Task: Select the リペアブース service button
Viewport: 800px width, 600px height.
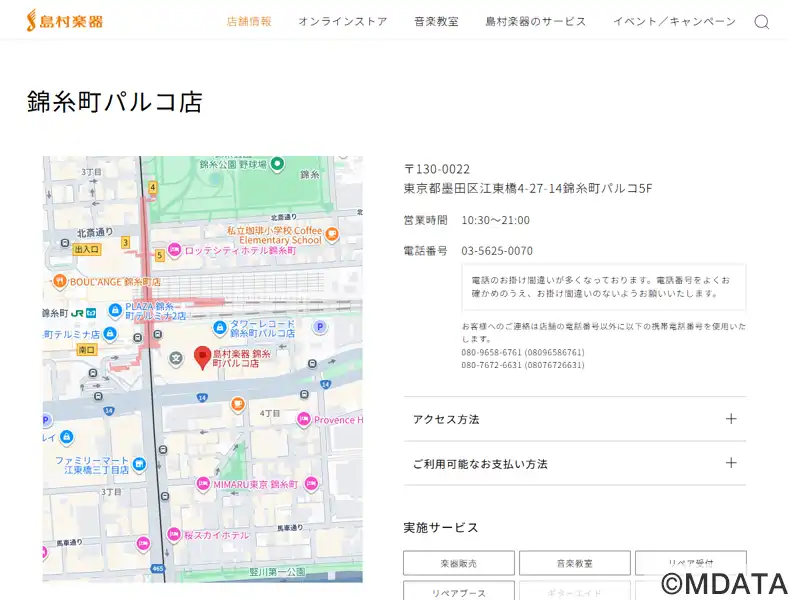Action: tap(459, 592)
